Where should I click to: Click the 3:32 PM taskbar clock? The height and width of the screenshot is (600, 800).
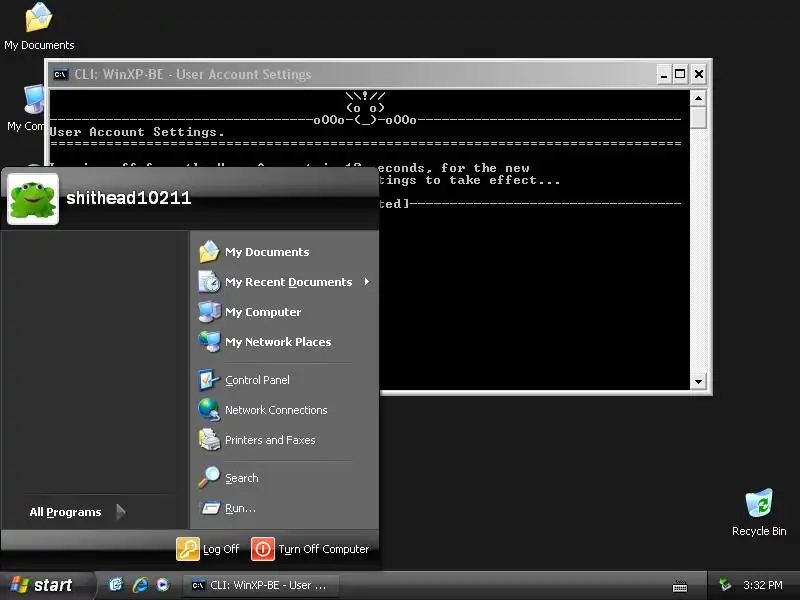click(x=763, y=585)
